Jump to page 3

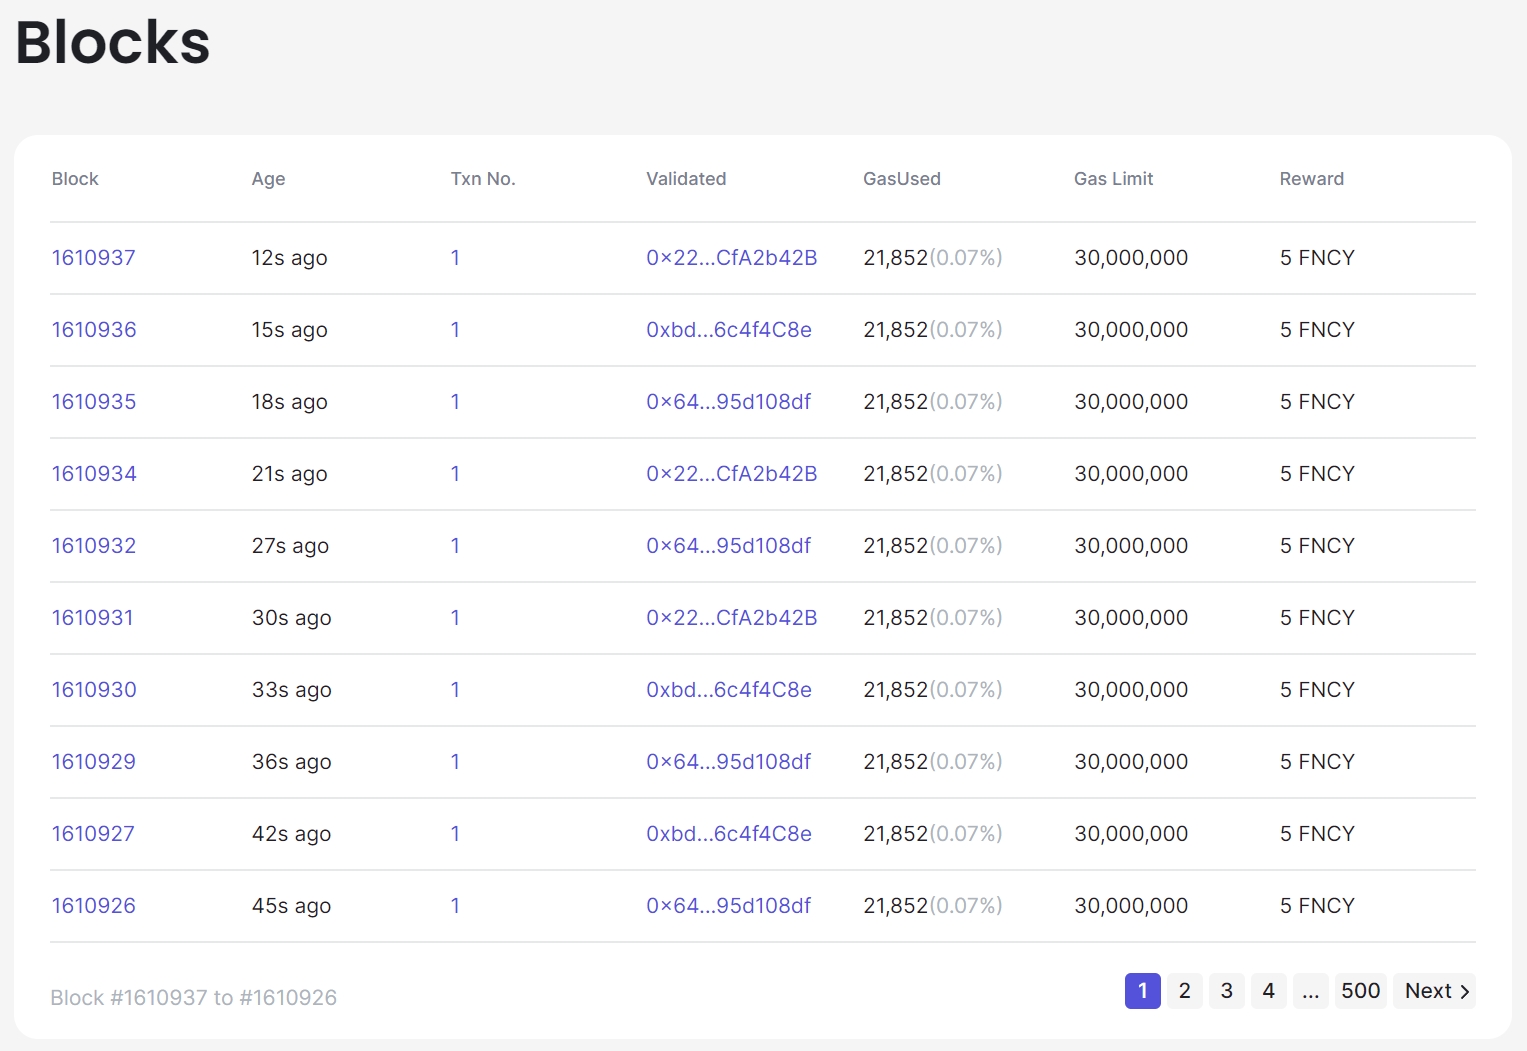(x=1226, y=991)
